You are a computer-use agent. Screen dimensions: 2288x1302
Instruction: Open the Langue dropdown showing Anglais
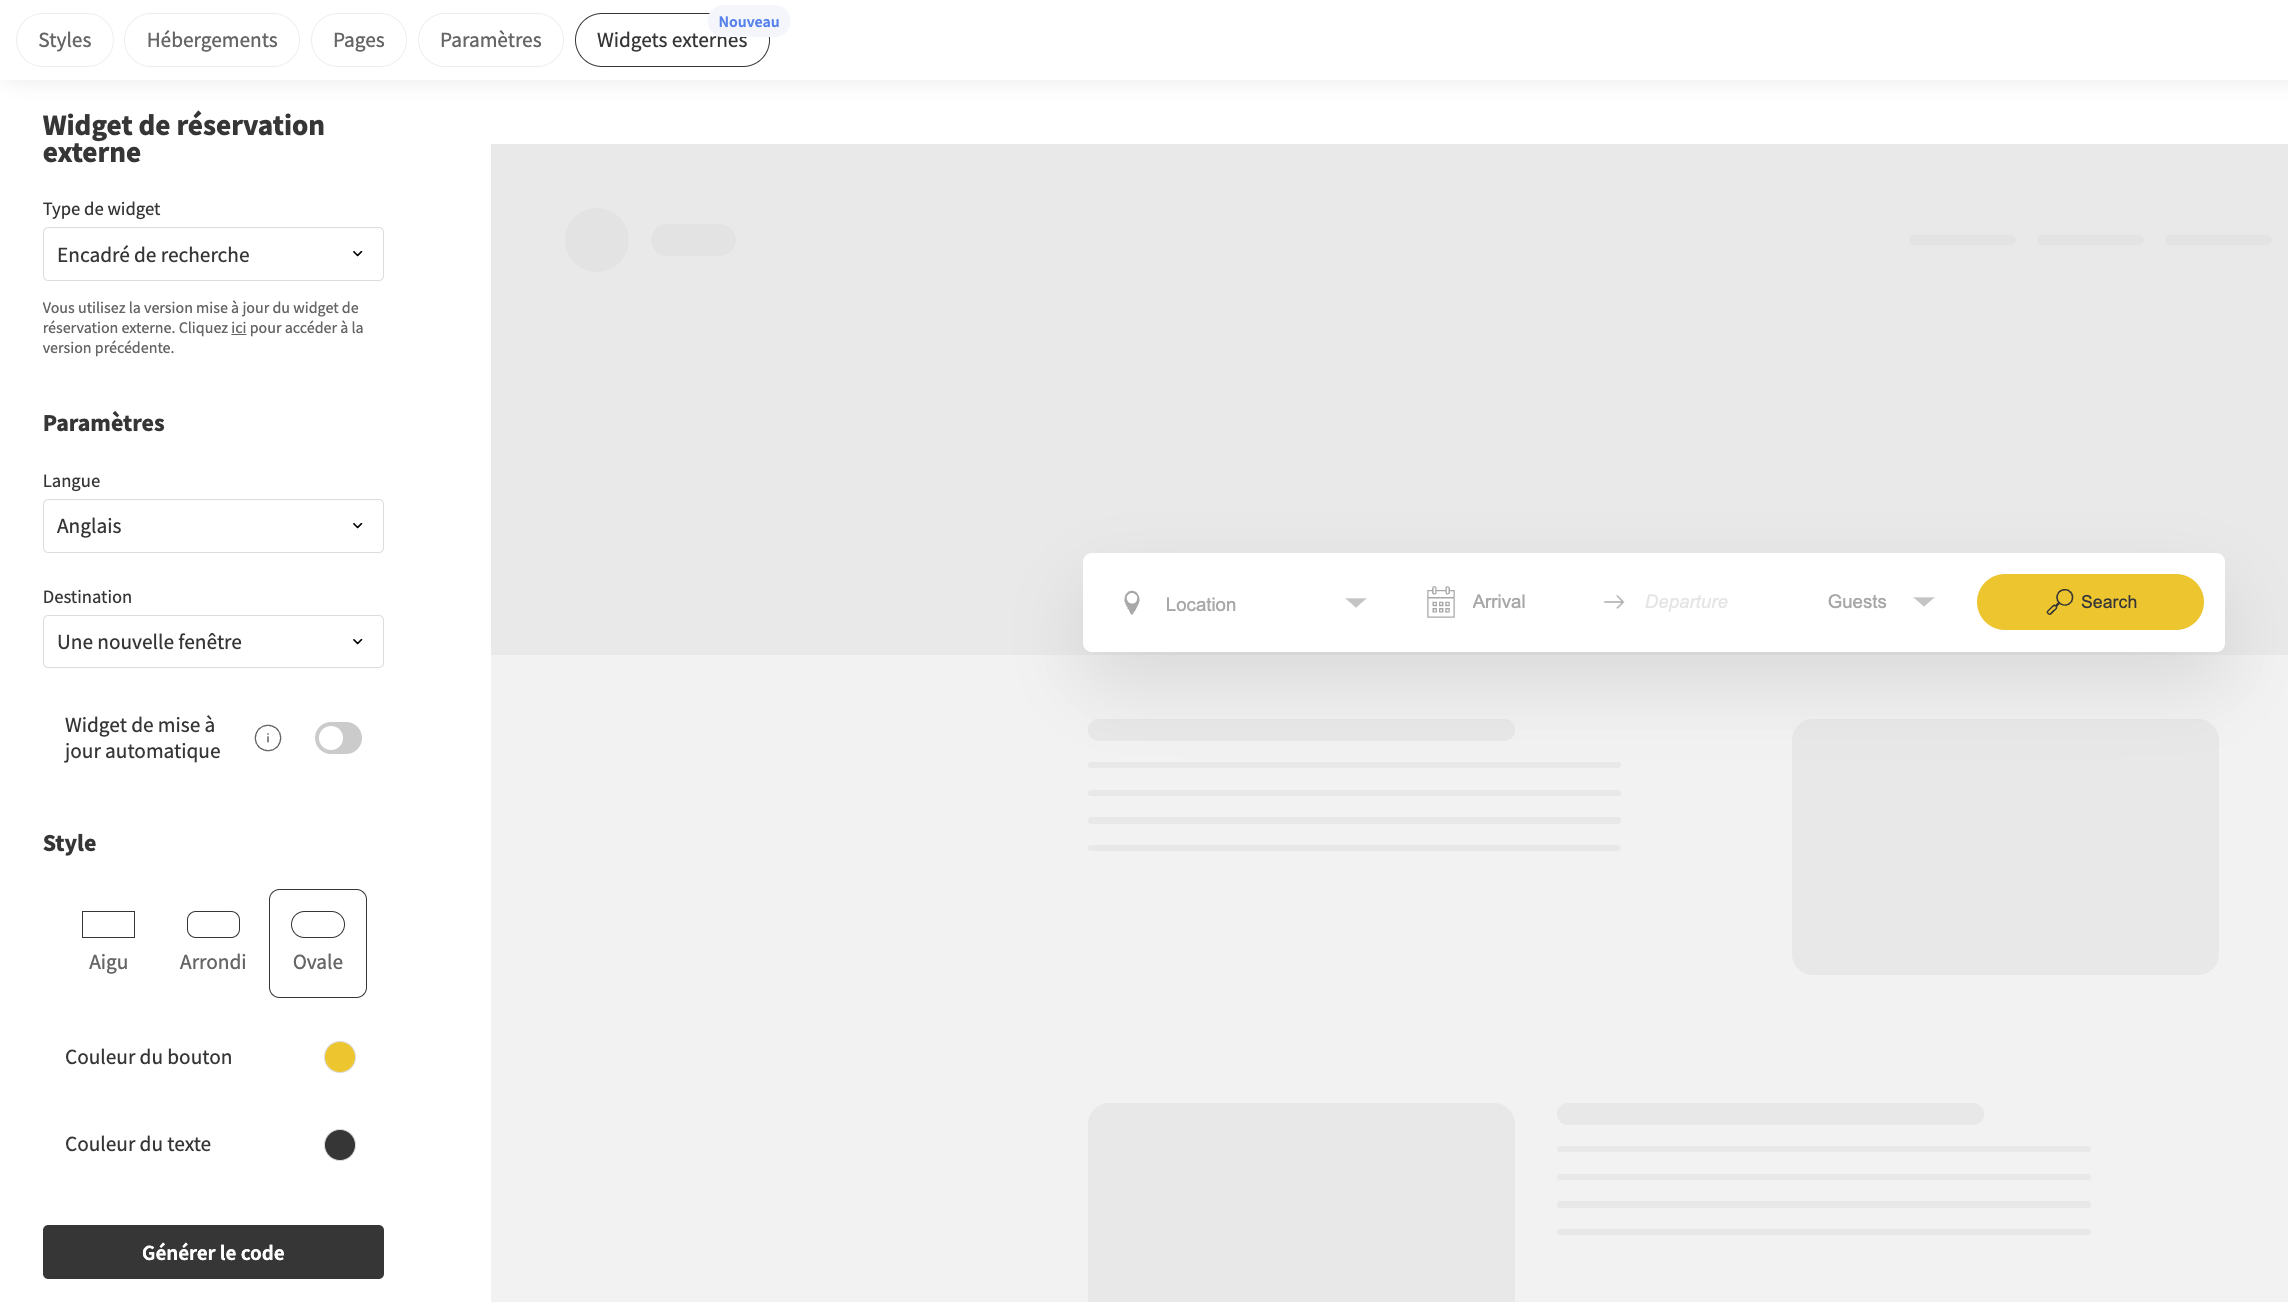(212, 525)
